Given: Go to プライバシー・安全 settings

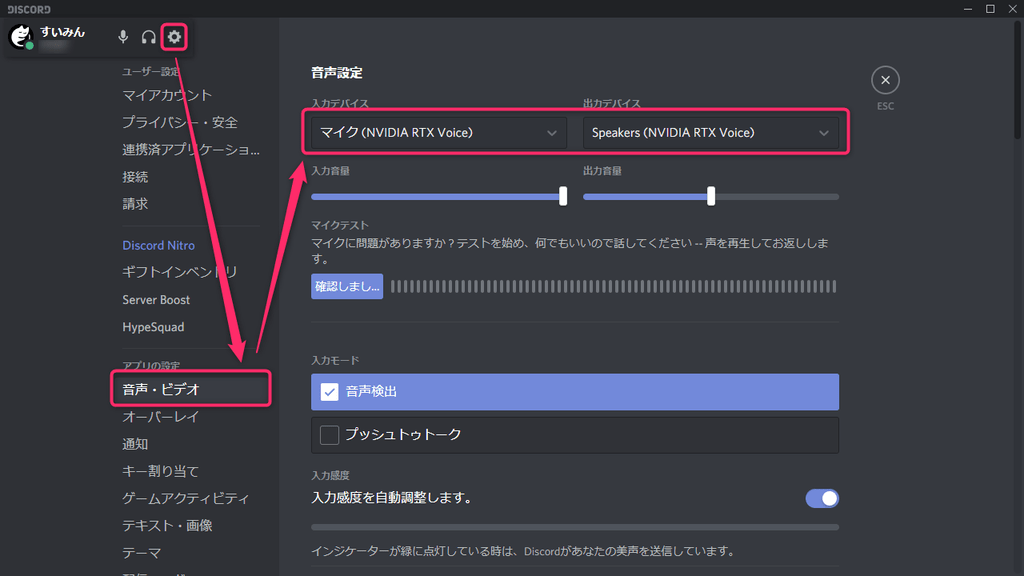Looking at the screenshot, I should [180, 122].
